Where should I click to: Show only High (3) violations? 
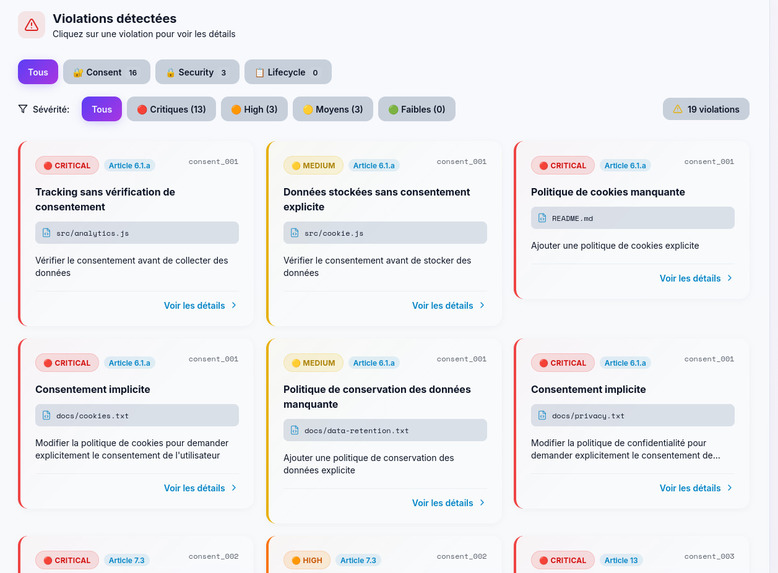pyautogui.click(x=254, y=109)
